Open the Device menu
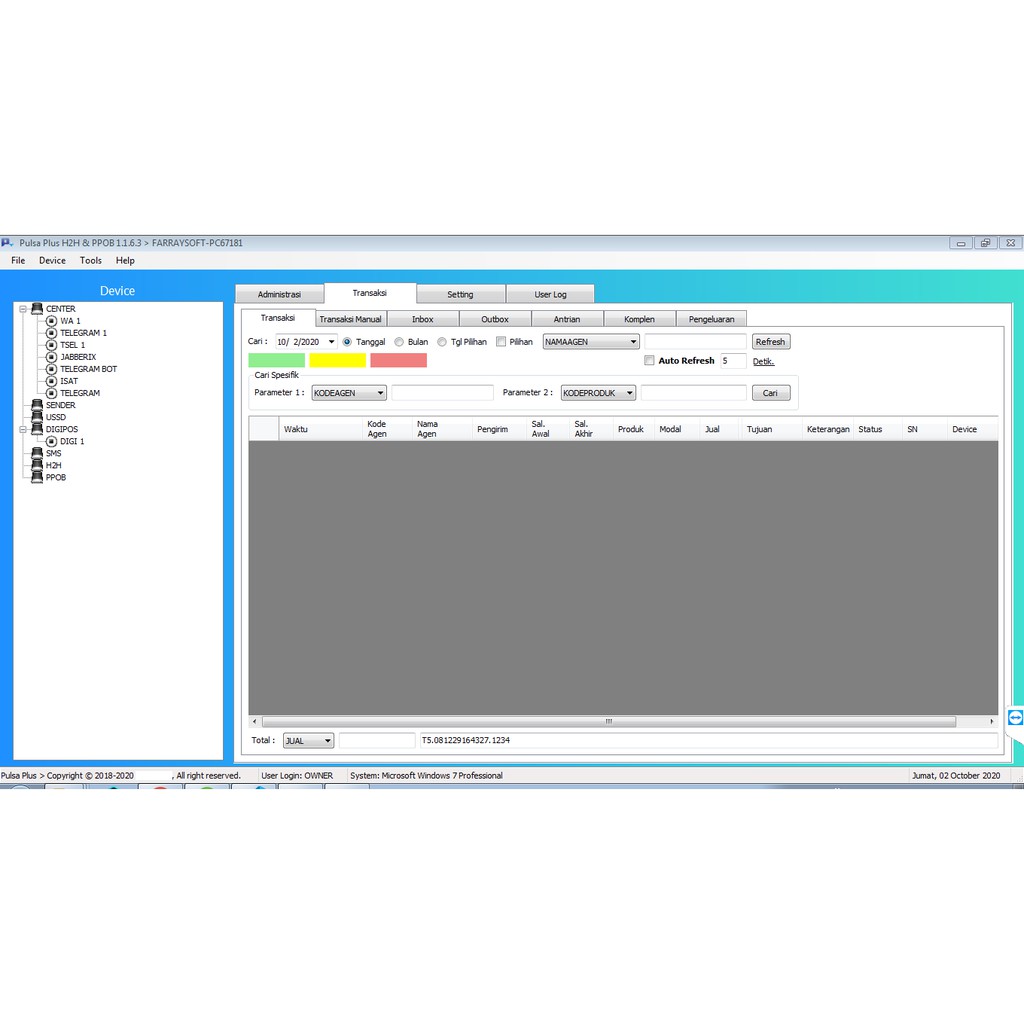Viewport: 1024px width, 1024px height. [x=52, y=261]
